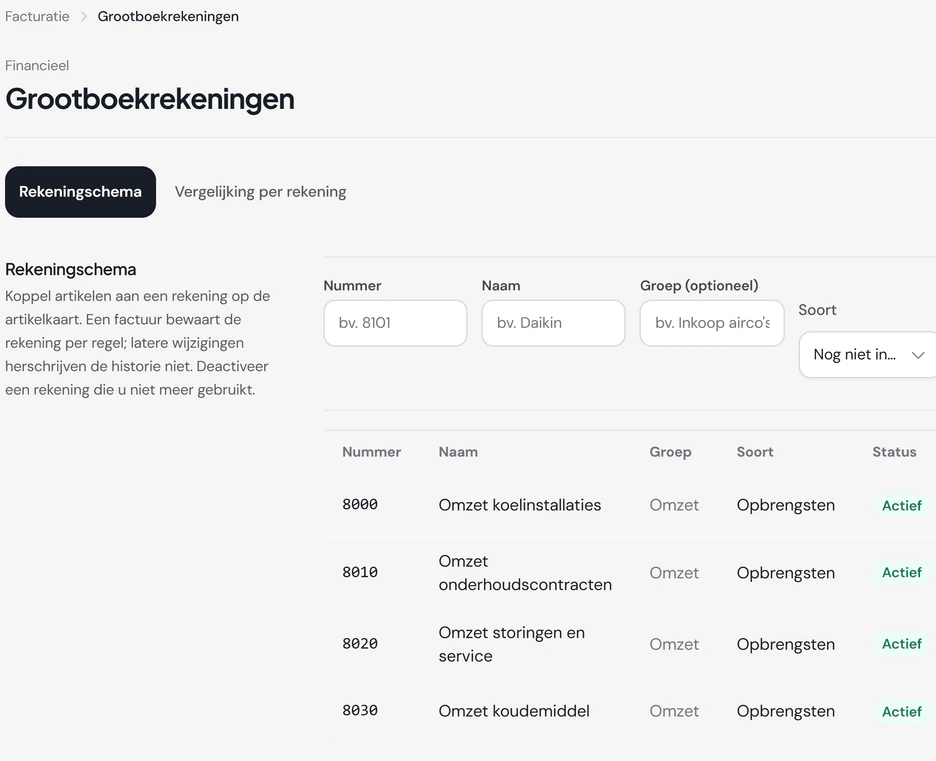Viewport: 936px width, 761px height.
Task: Click Omzet storingen en service name
Action: (512, 644)
